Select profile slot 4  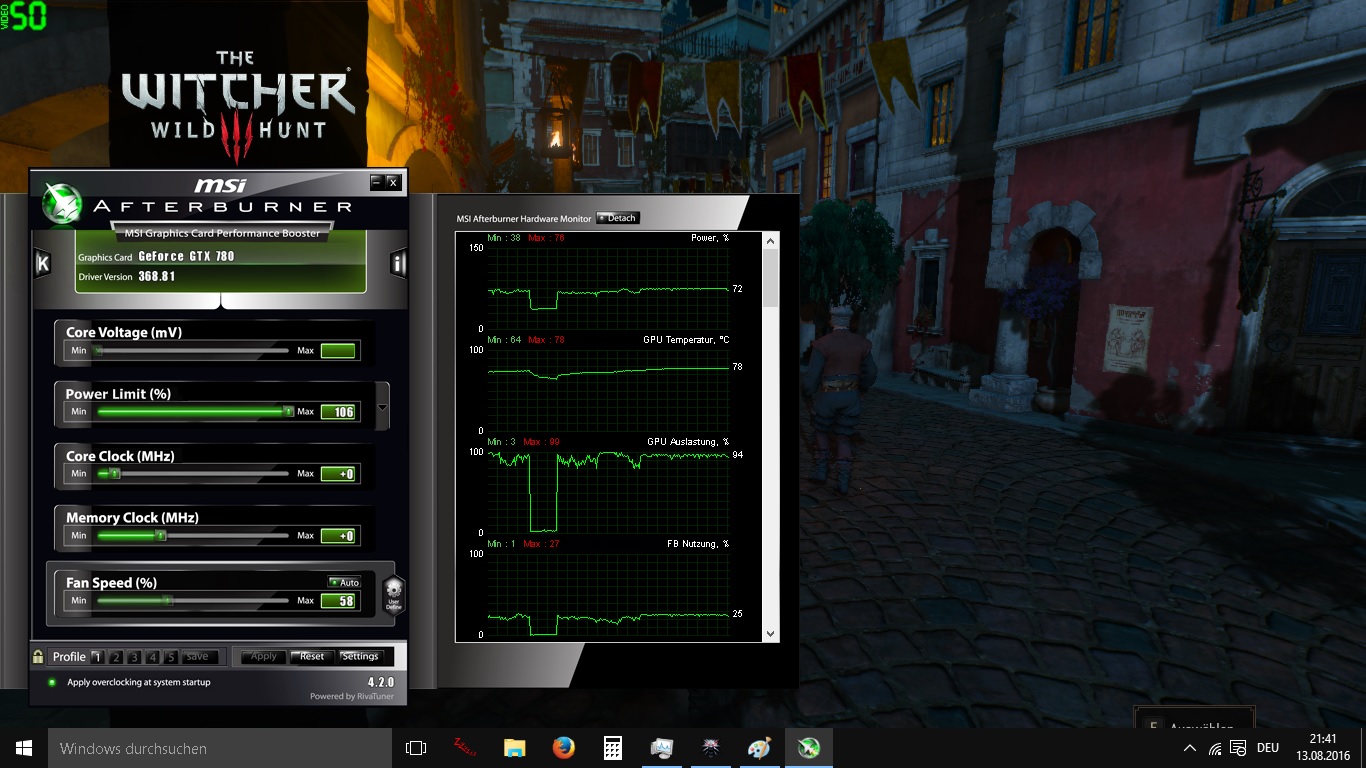pyautogui.click(x=153, y=657)
